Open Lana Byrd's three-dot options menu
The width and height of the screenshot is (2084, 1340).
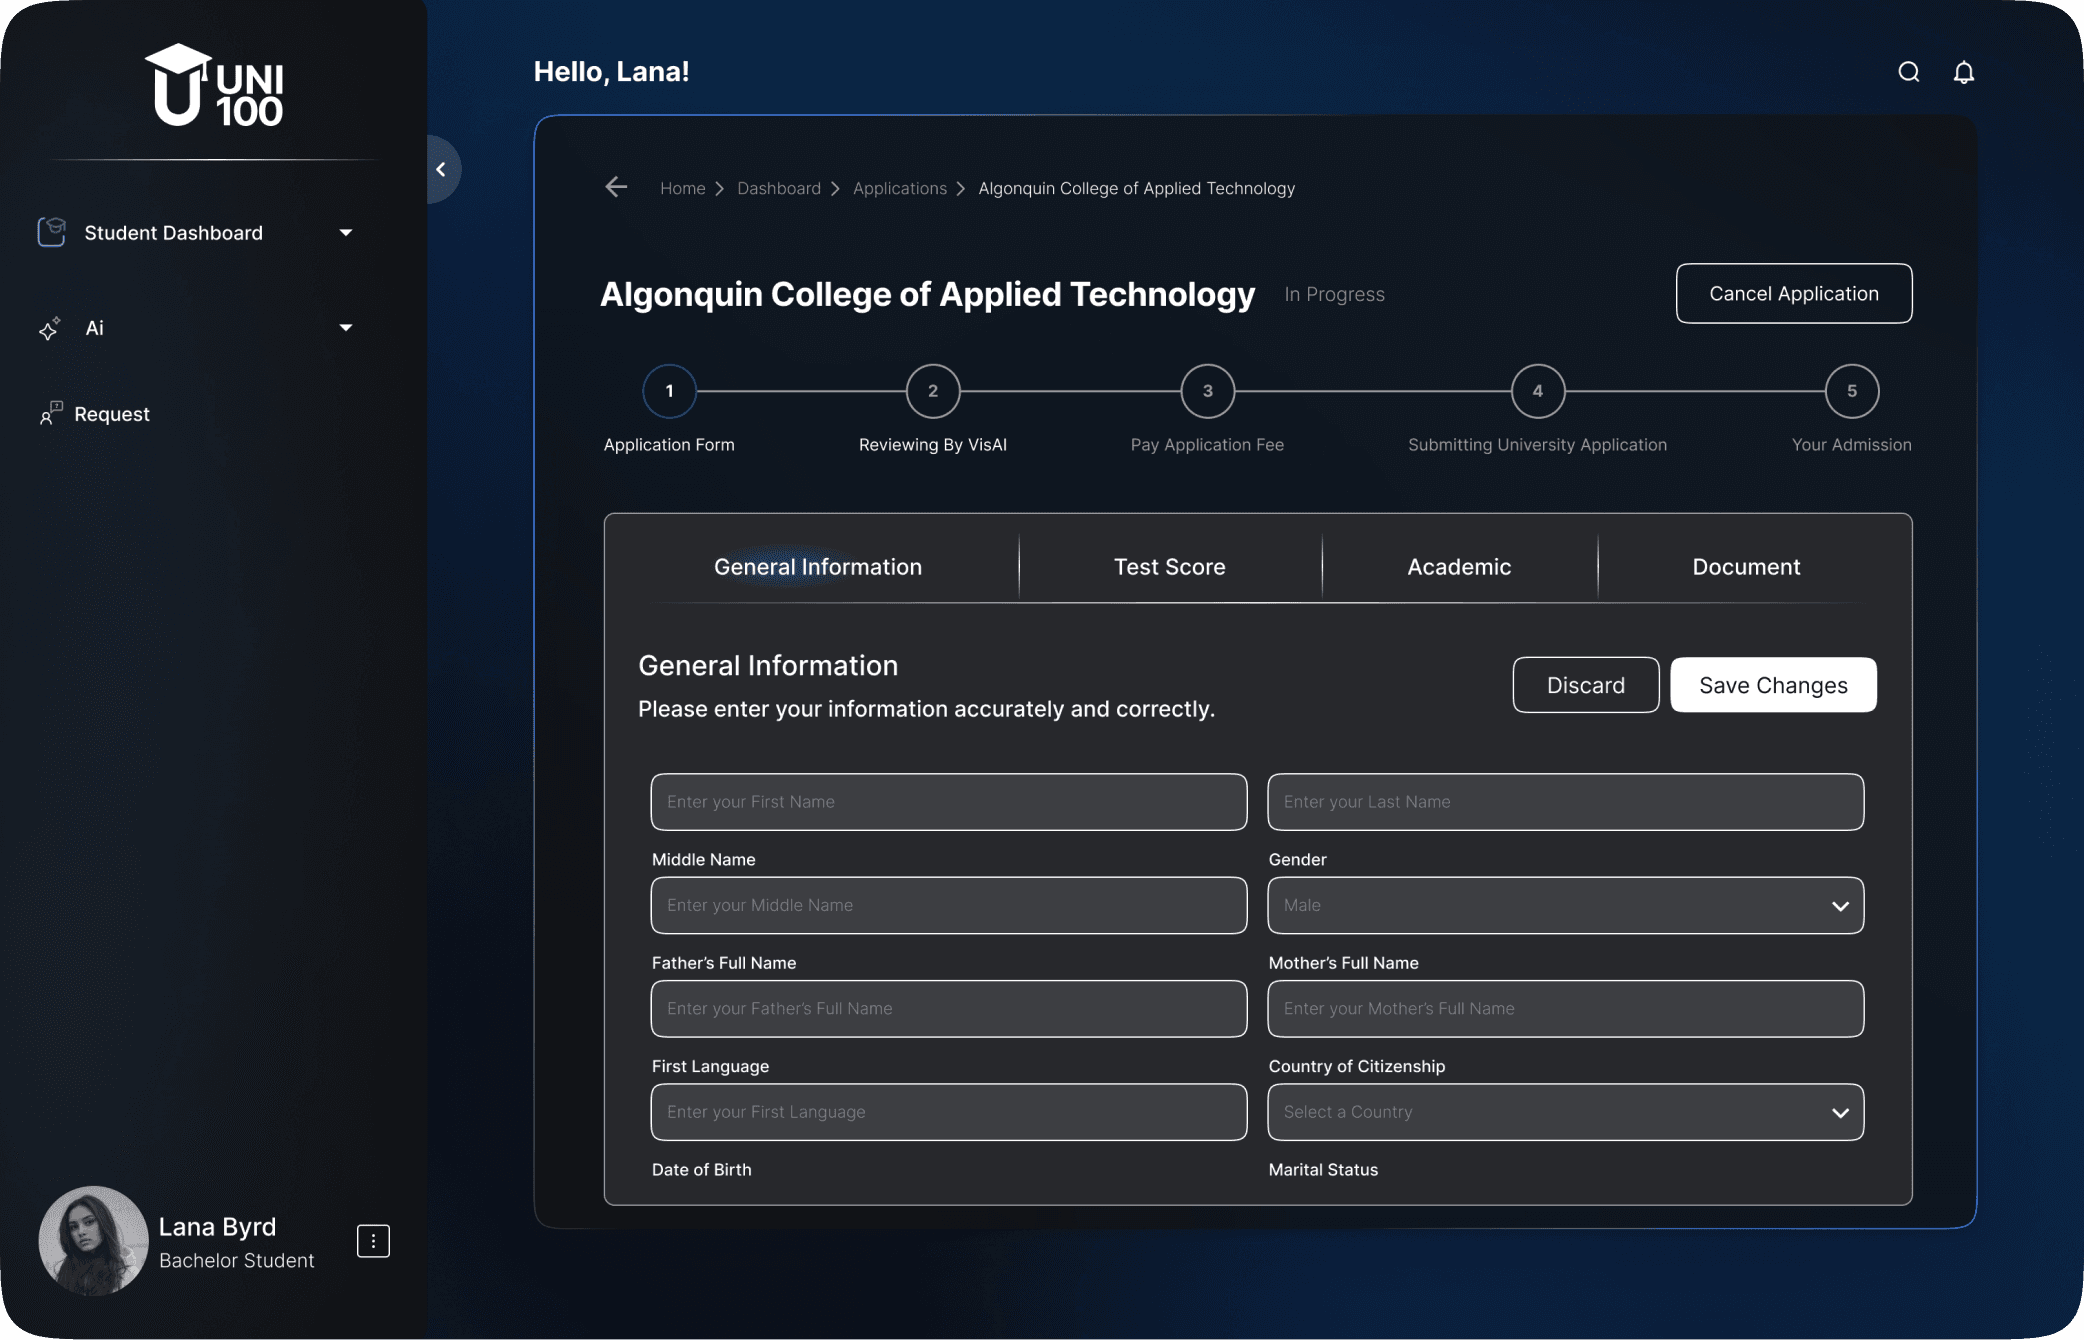point(373,1241)
